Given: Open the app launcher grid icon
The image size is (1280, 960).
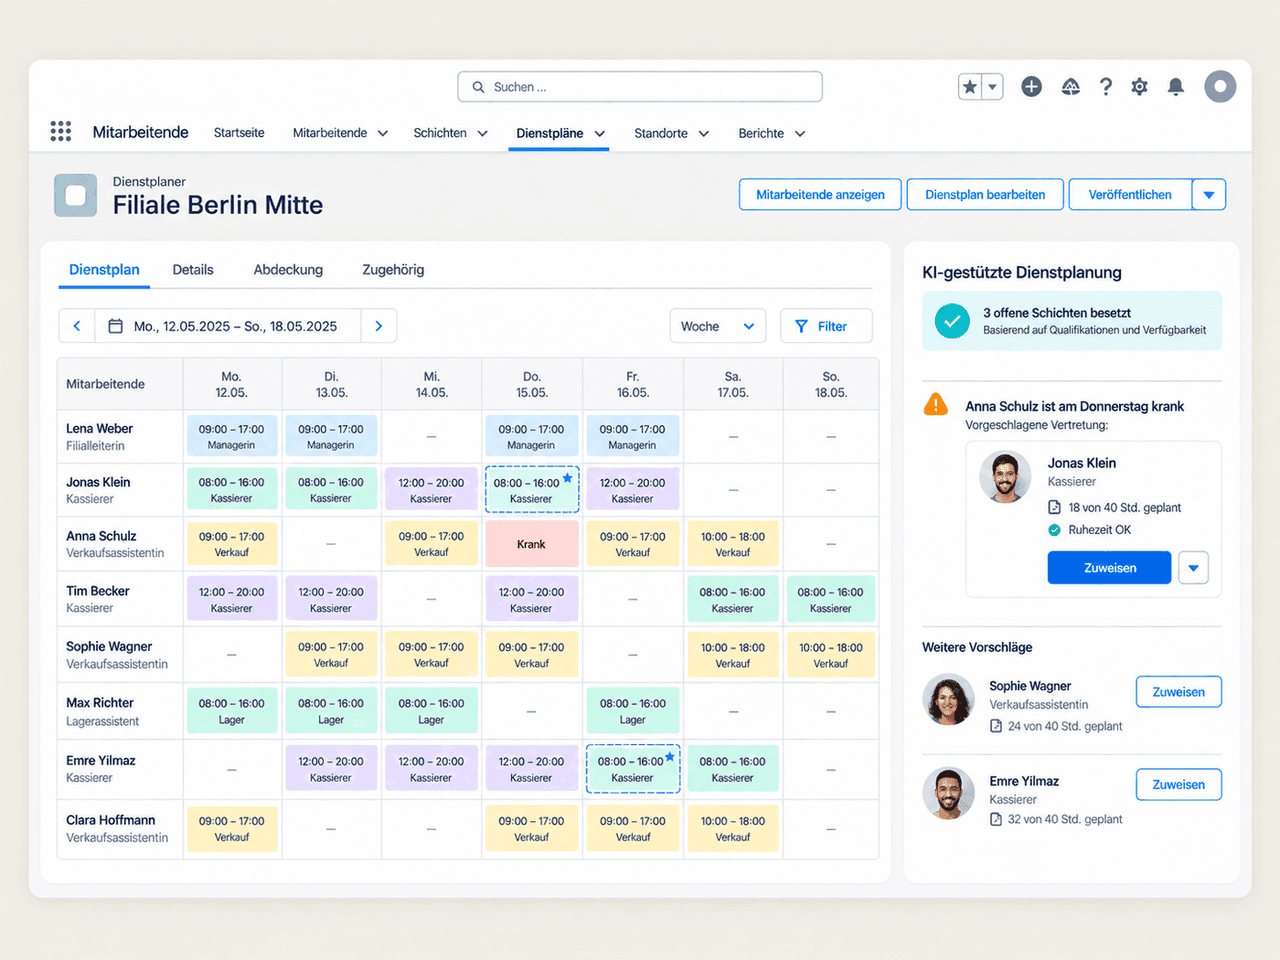Looking at the screenshot, I should click(61, 131).
